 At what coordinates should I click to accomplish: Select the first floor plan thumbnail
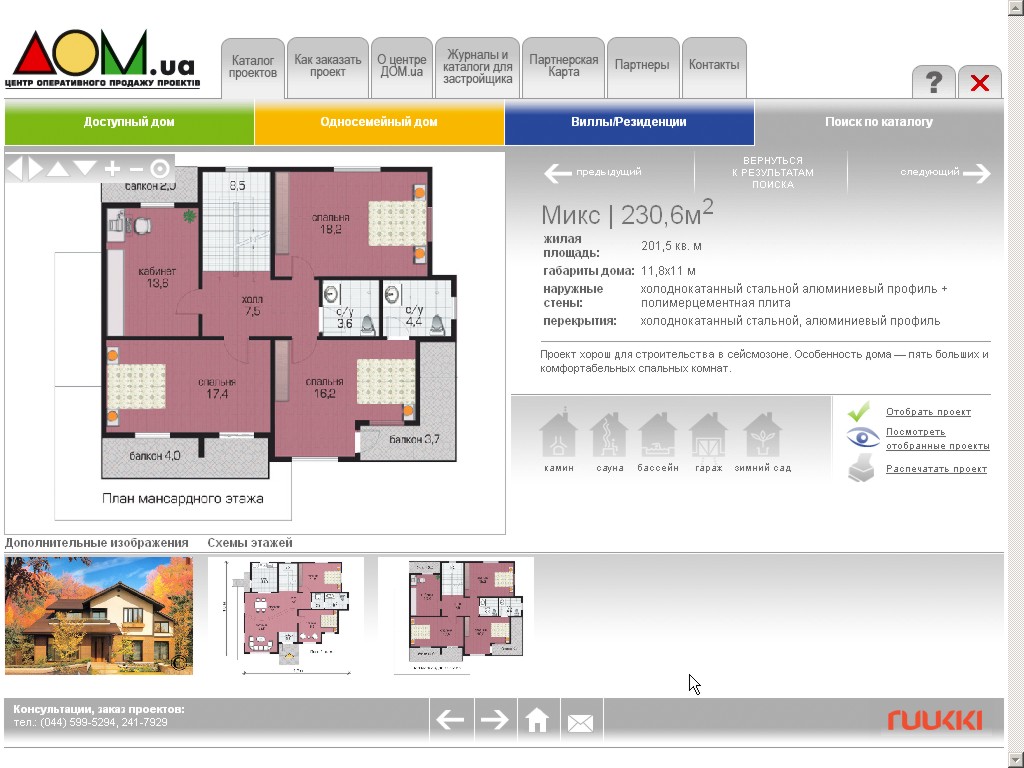point(286,615)
